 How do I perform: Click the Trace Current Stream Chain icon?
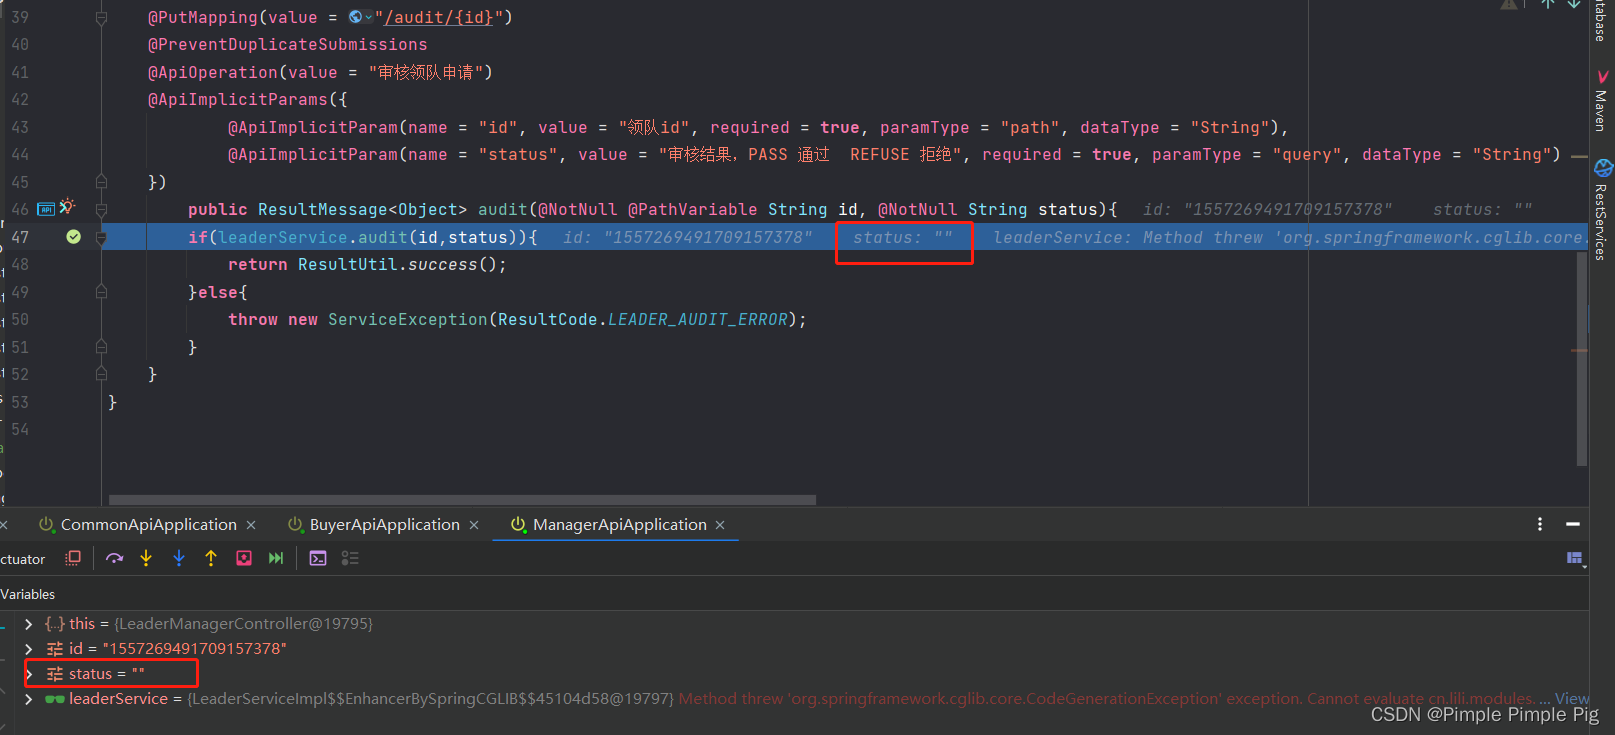coord(350,558)
